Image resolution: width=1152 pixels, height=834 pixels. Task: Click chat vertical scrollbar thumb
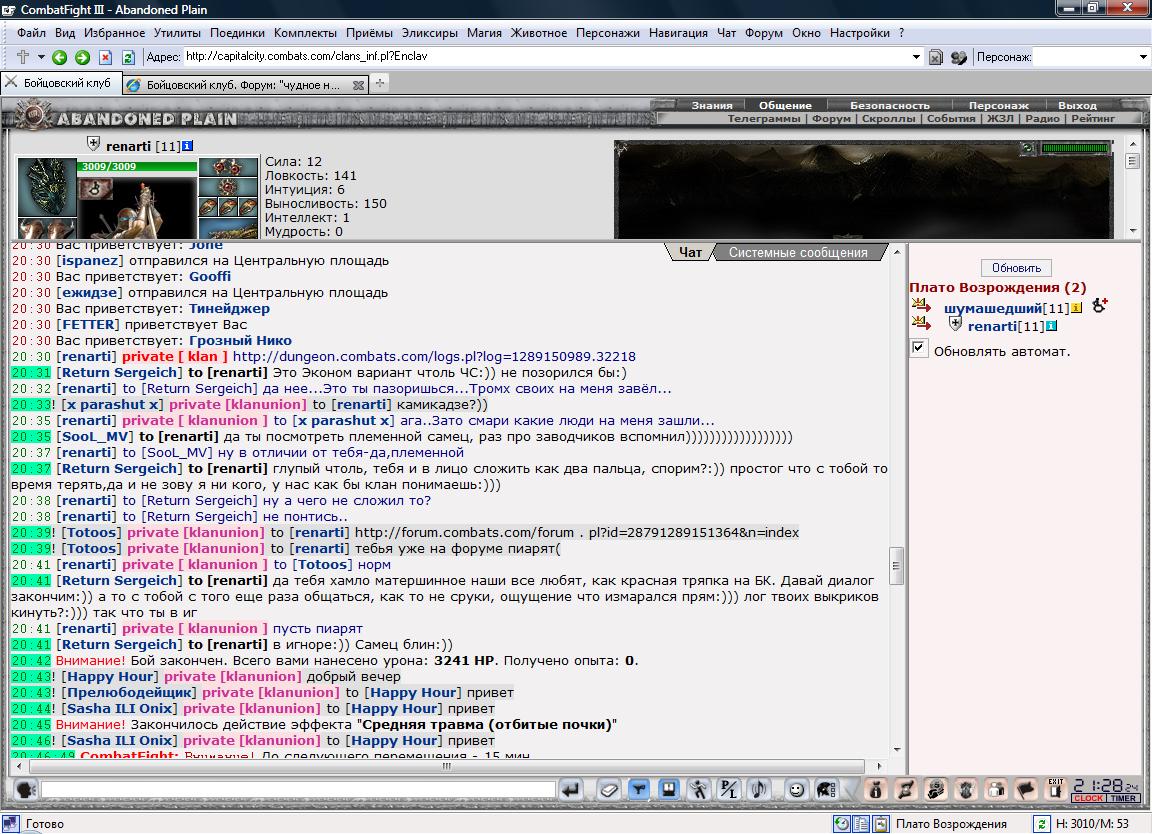pos(896,566)
